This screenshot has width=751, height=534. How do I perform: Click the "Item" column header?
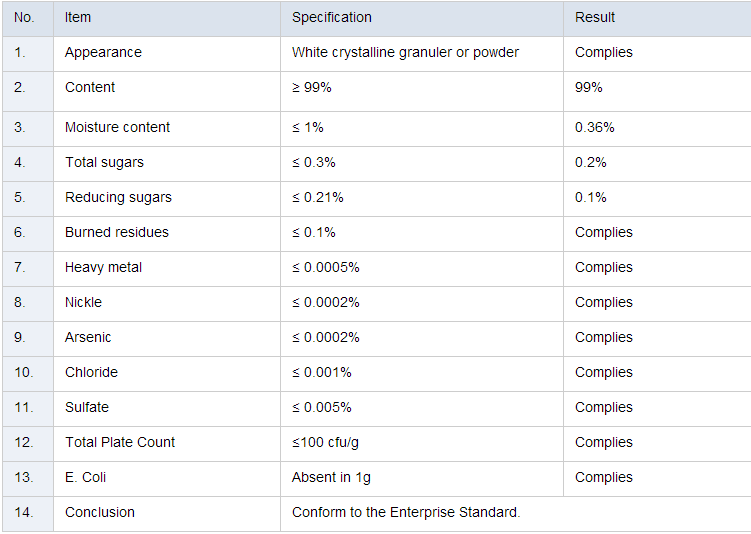pos(78,17)
